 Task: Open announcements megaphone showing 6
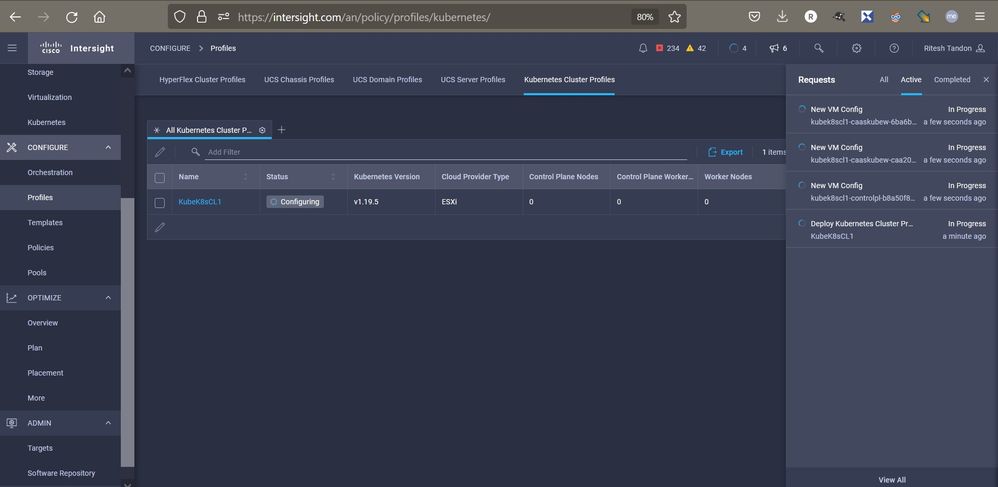pyautogui.click(x=778, y=48)
